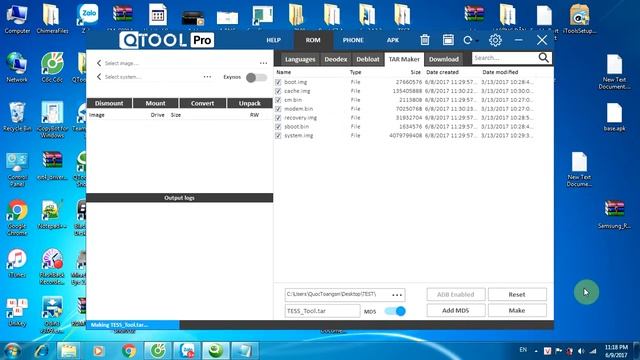Open UniKey desktop shortcut

(17, 312)
